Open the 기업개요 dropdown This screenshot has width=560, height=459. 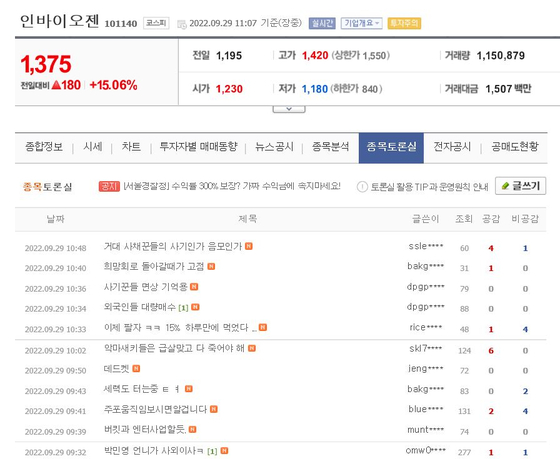pos(361,24)
